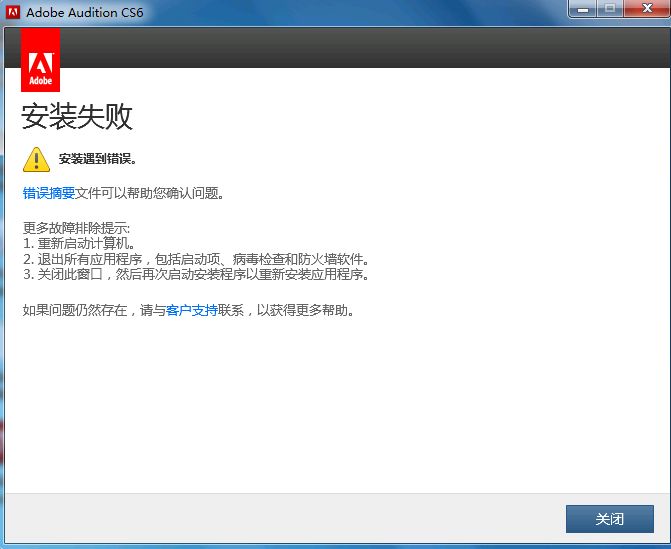Click the Adobe Audition title bar icon

coord(12,12)
